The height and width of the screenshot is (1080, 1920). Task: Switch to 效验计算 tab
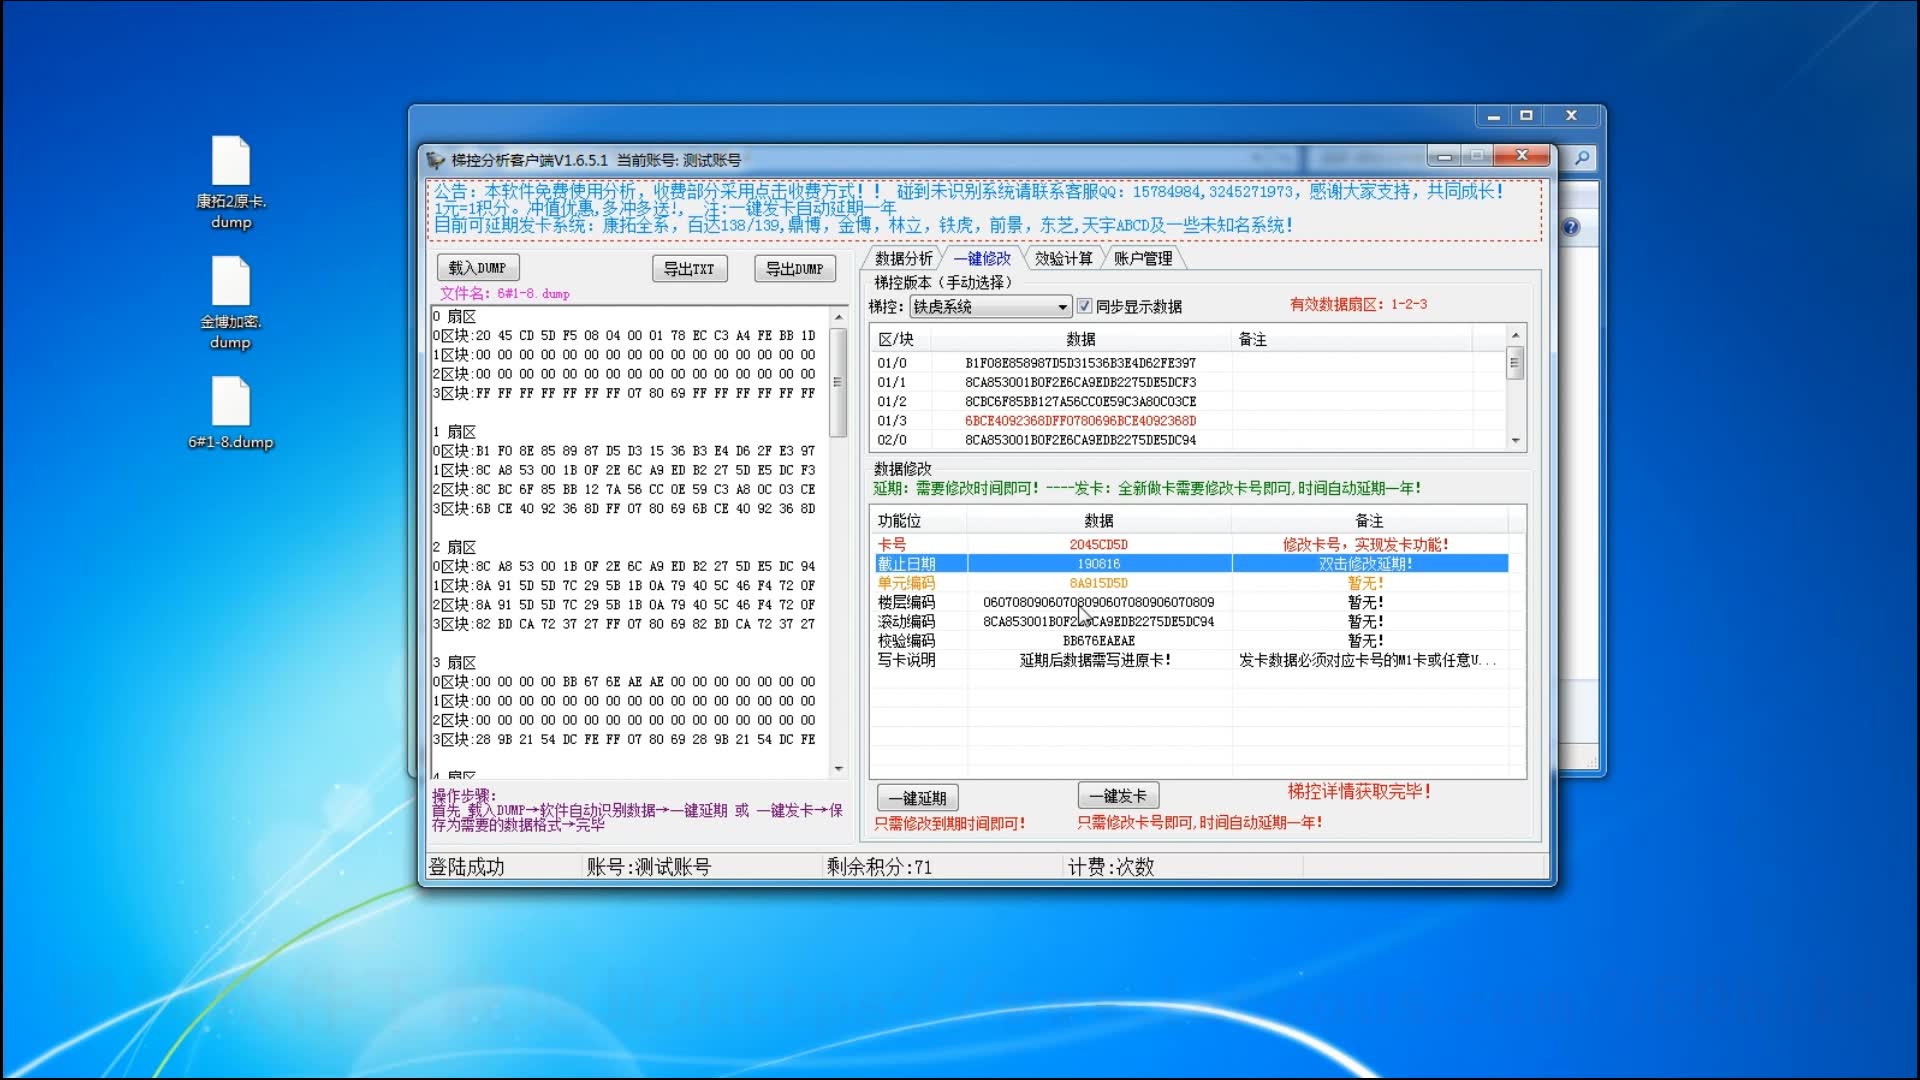tap(1063, 259)
